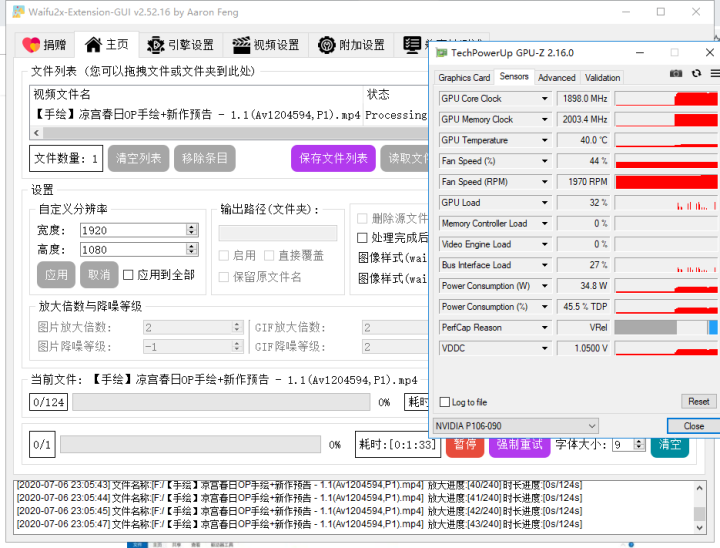Viewport: 720px width, 548px height.
Task: Open the 捐赠 donate tab
Action: click(x=44, y=45)
